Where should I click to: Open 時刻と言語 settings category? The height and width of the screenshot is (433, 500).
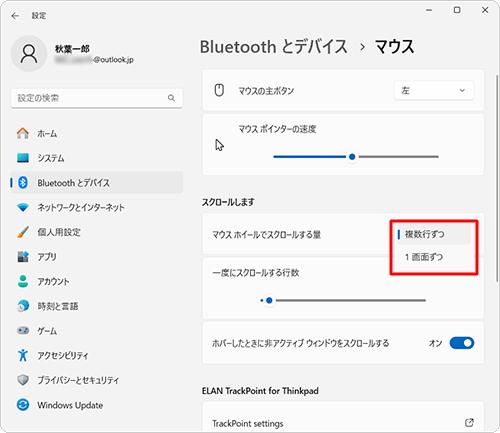(x=97, y=306)
